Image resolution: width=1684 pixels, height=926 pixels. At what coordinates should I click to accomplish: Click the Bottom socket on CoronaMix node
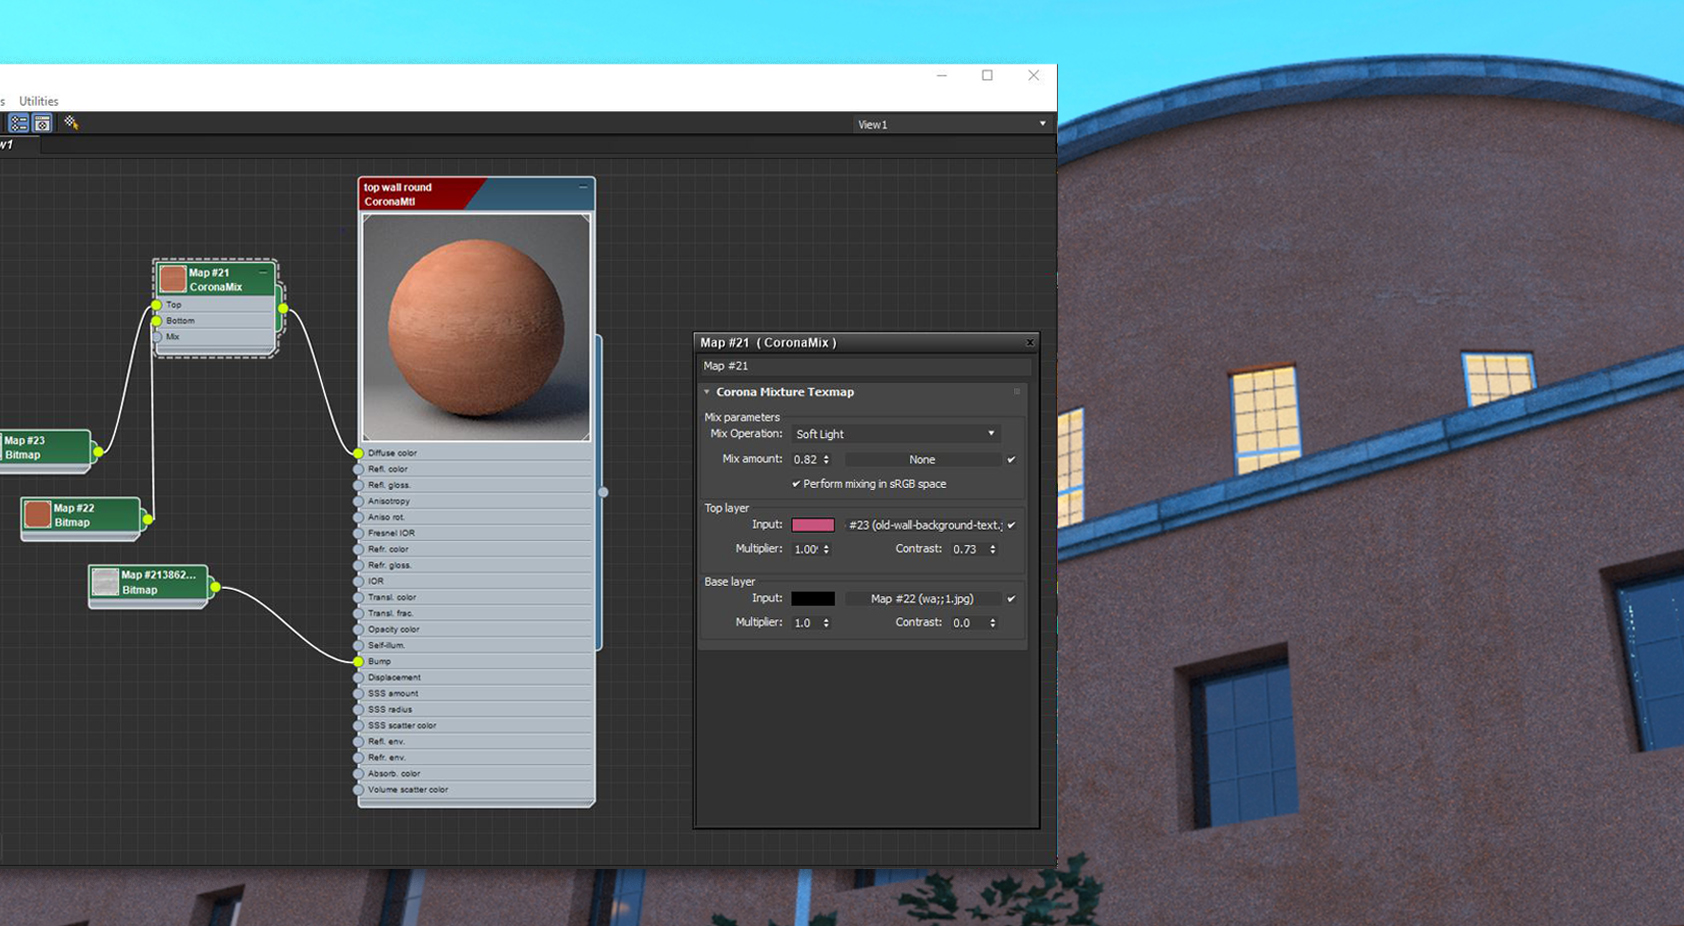click(x=156, y=321)
